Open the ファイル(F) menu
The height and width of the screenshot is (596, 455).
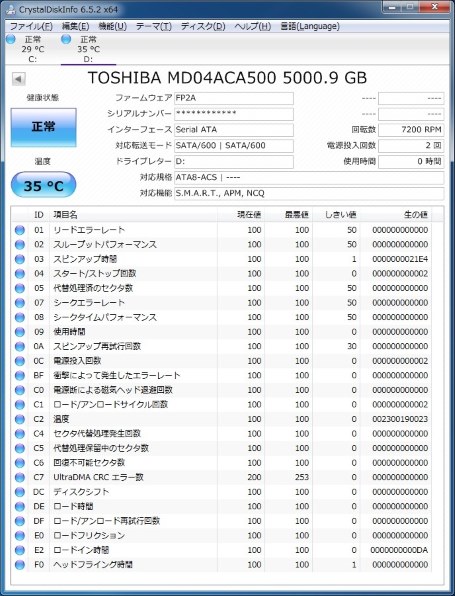[x=31, y=26]
